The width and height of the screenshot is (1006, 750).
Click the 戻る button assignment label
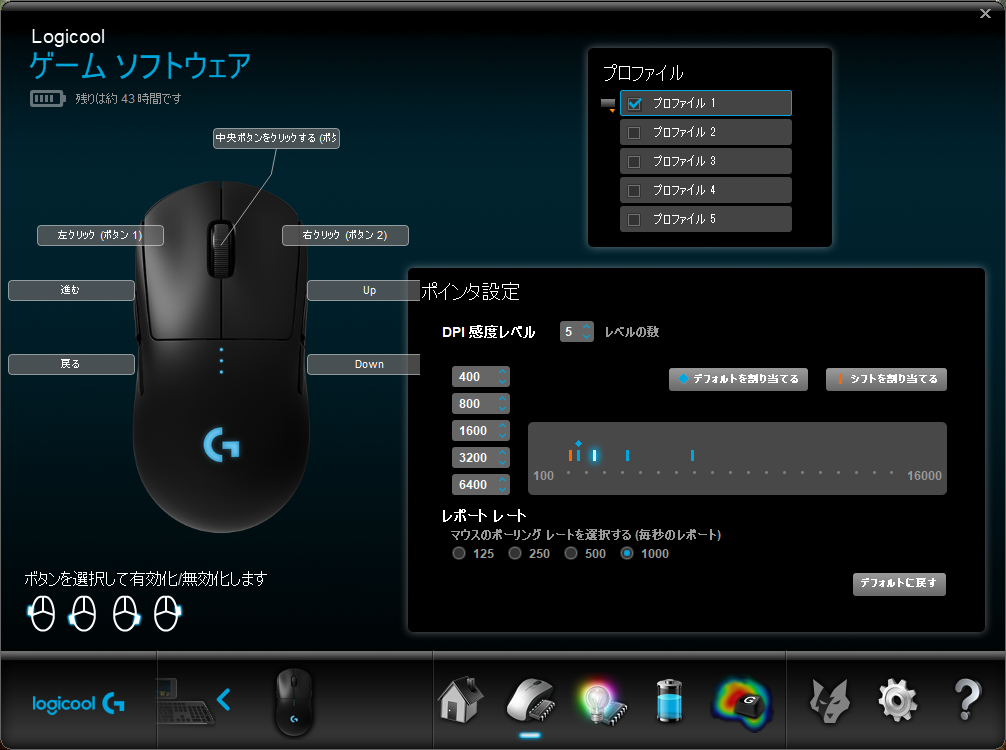pos(71,364)
